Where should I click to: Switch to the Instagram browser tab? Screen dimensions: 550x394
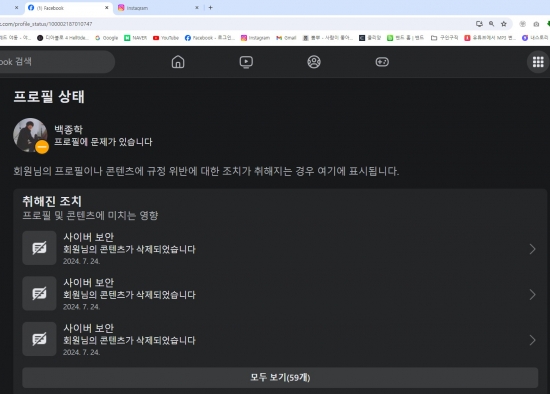[154, 8]
